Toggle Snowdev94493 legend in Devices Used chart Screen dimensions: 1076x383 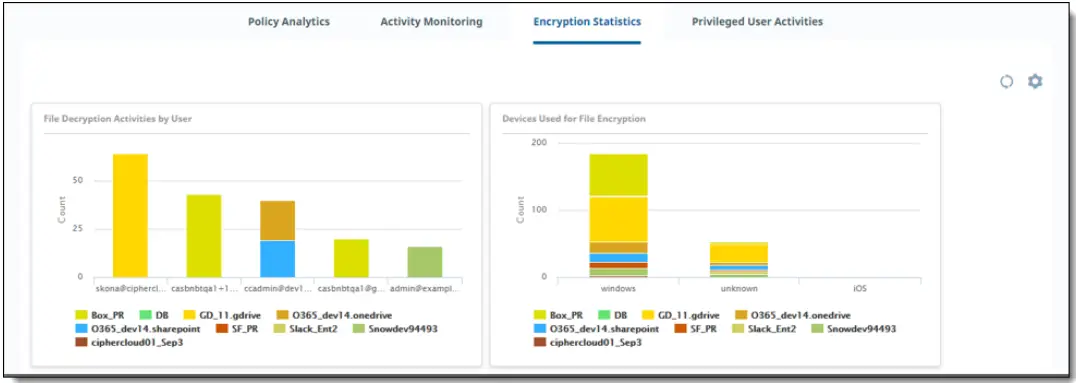pos(853,329)
